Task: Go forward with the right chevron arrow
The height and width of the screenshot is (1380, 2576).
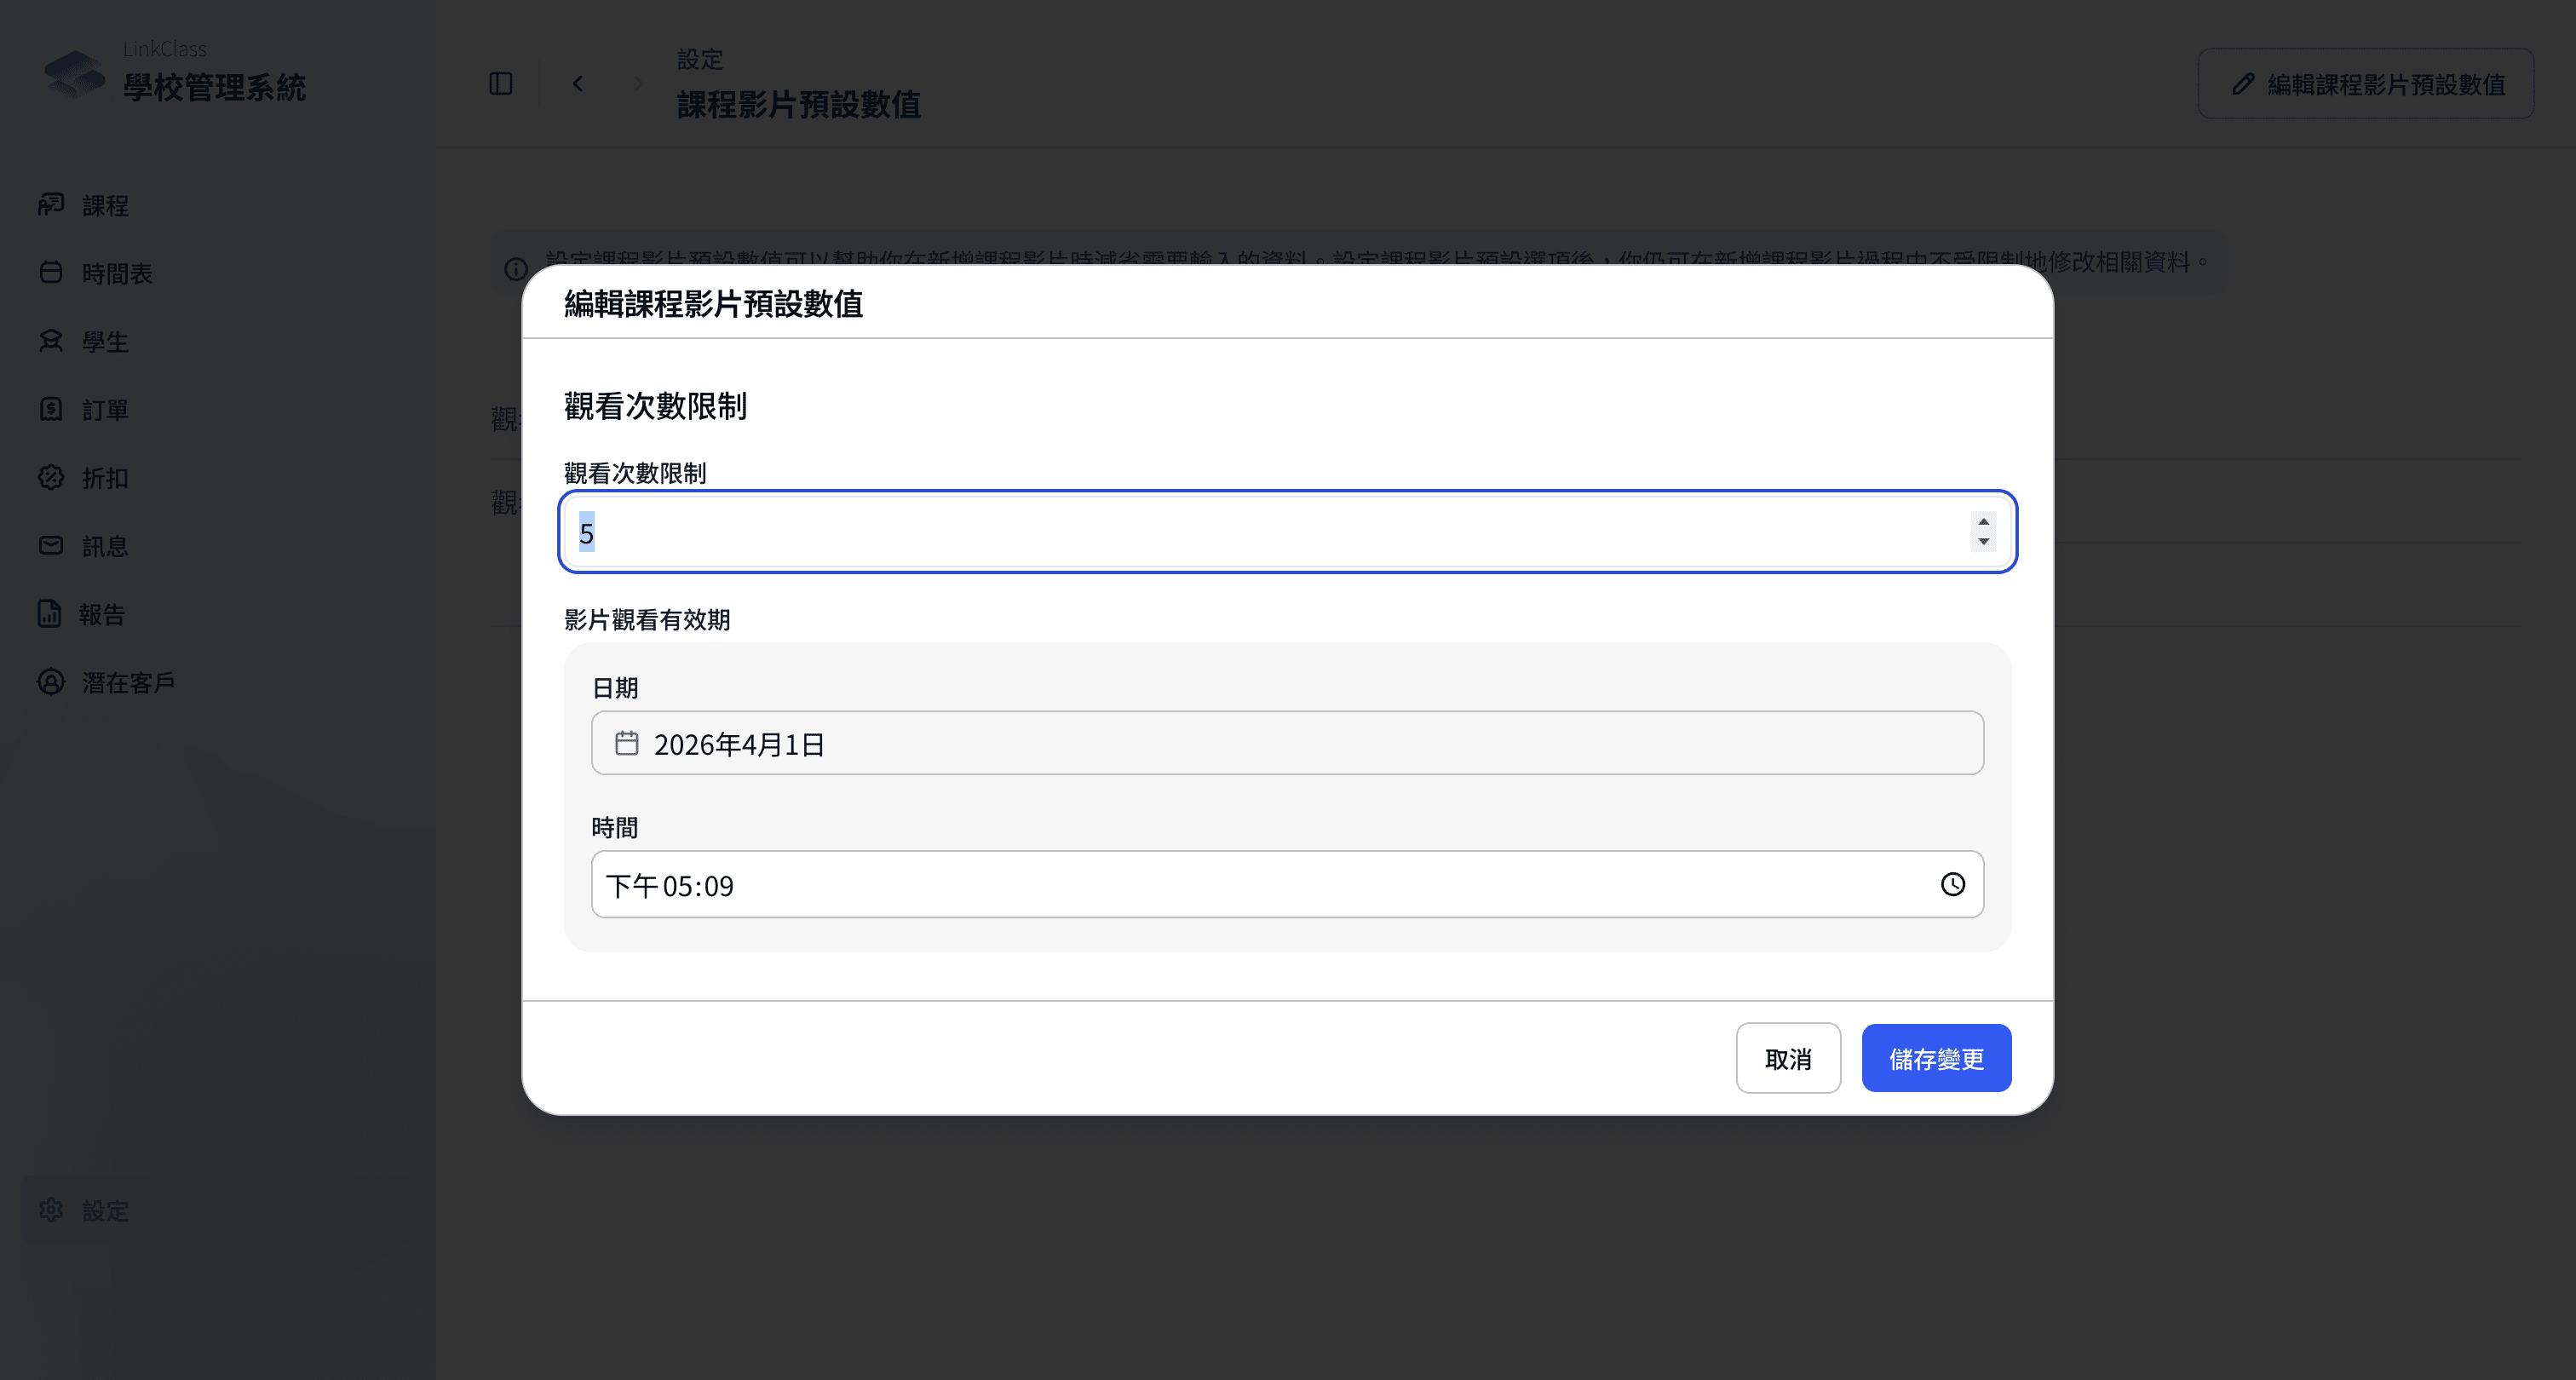Action: tap(638, 84)
